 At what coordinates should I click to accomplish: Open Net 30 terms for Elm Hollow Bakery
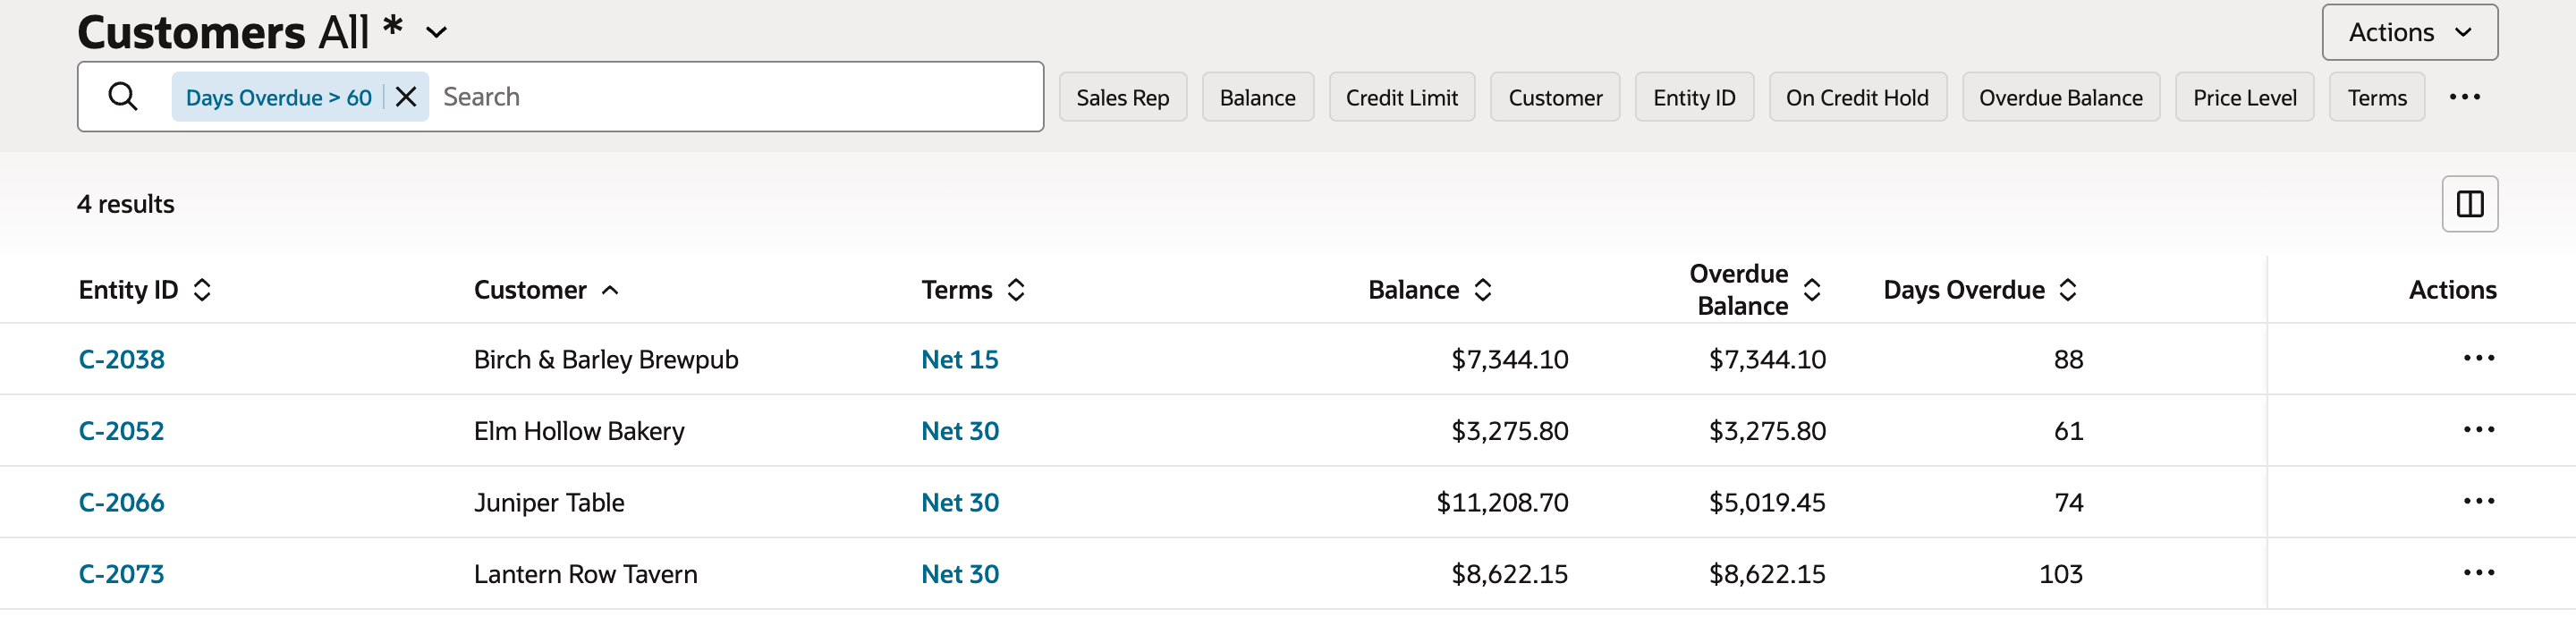[960, 431]
